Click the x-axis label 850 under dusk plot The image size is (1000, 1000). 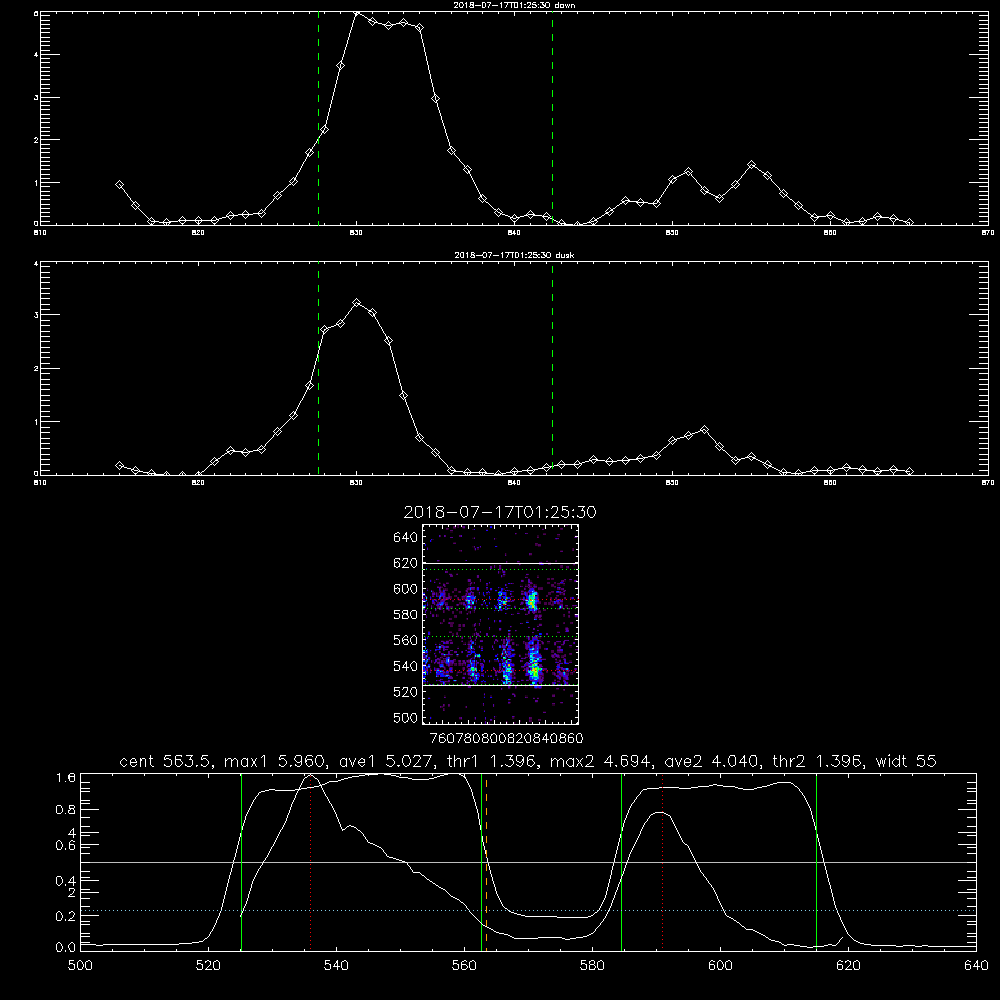tap(672, 483)
